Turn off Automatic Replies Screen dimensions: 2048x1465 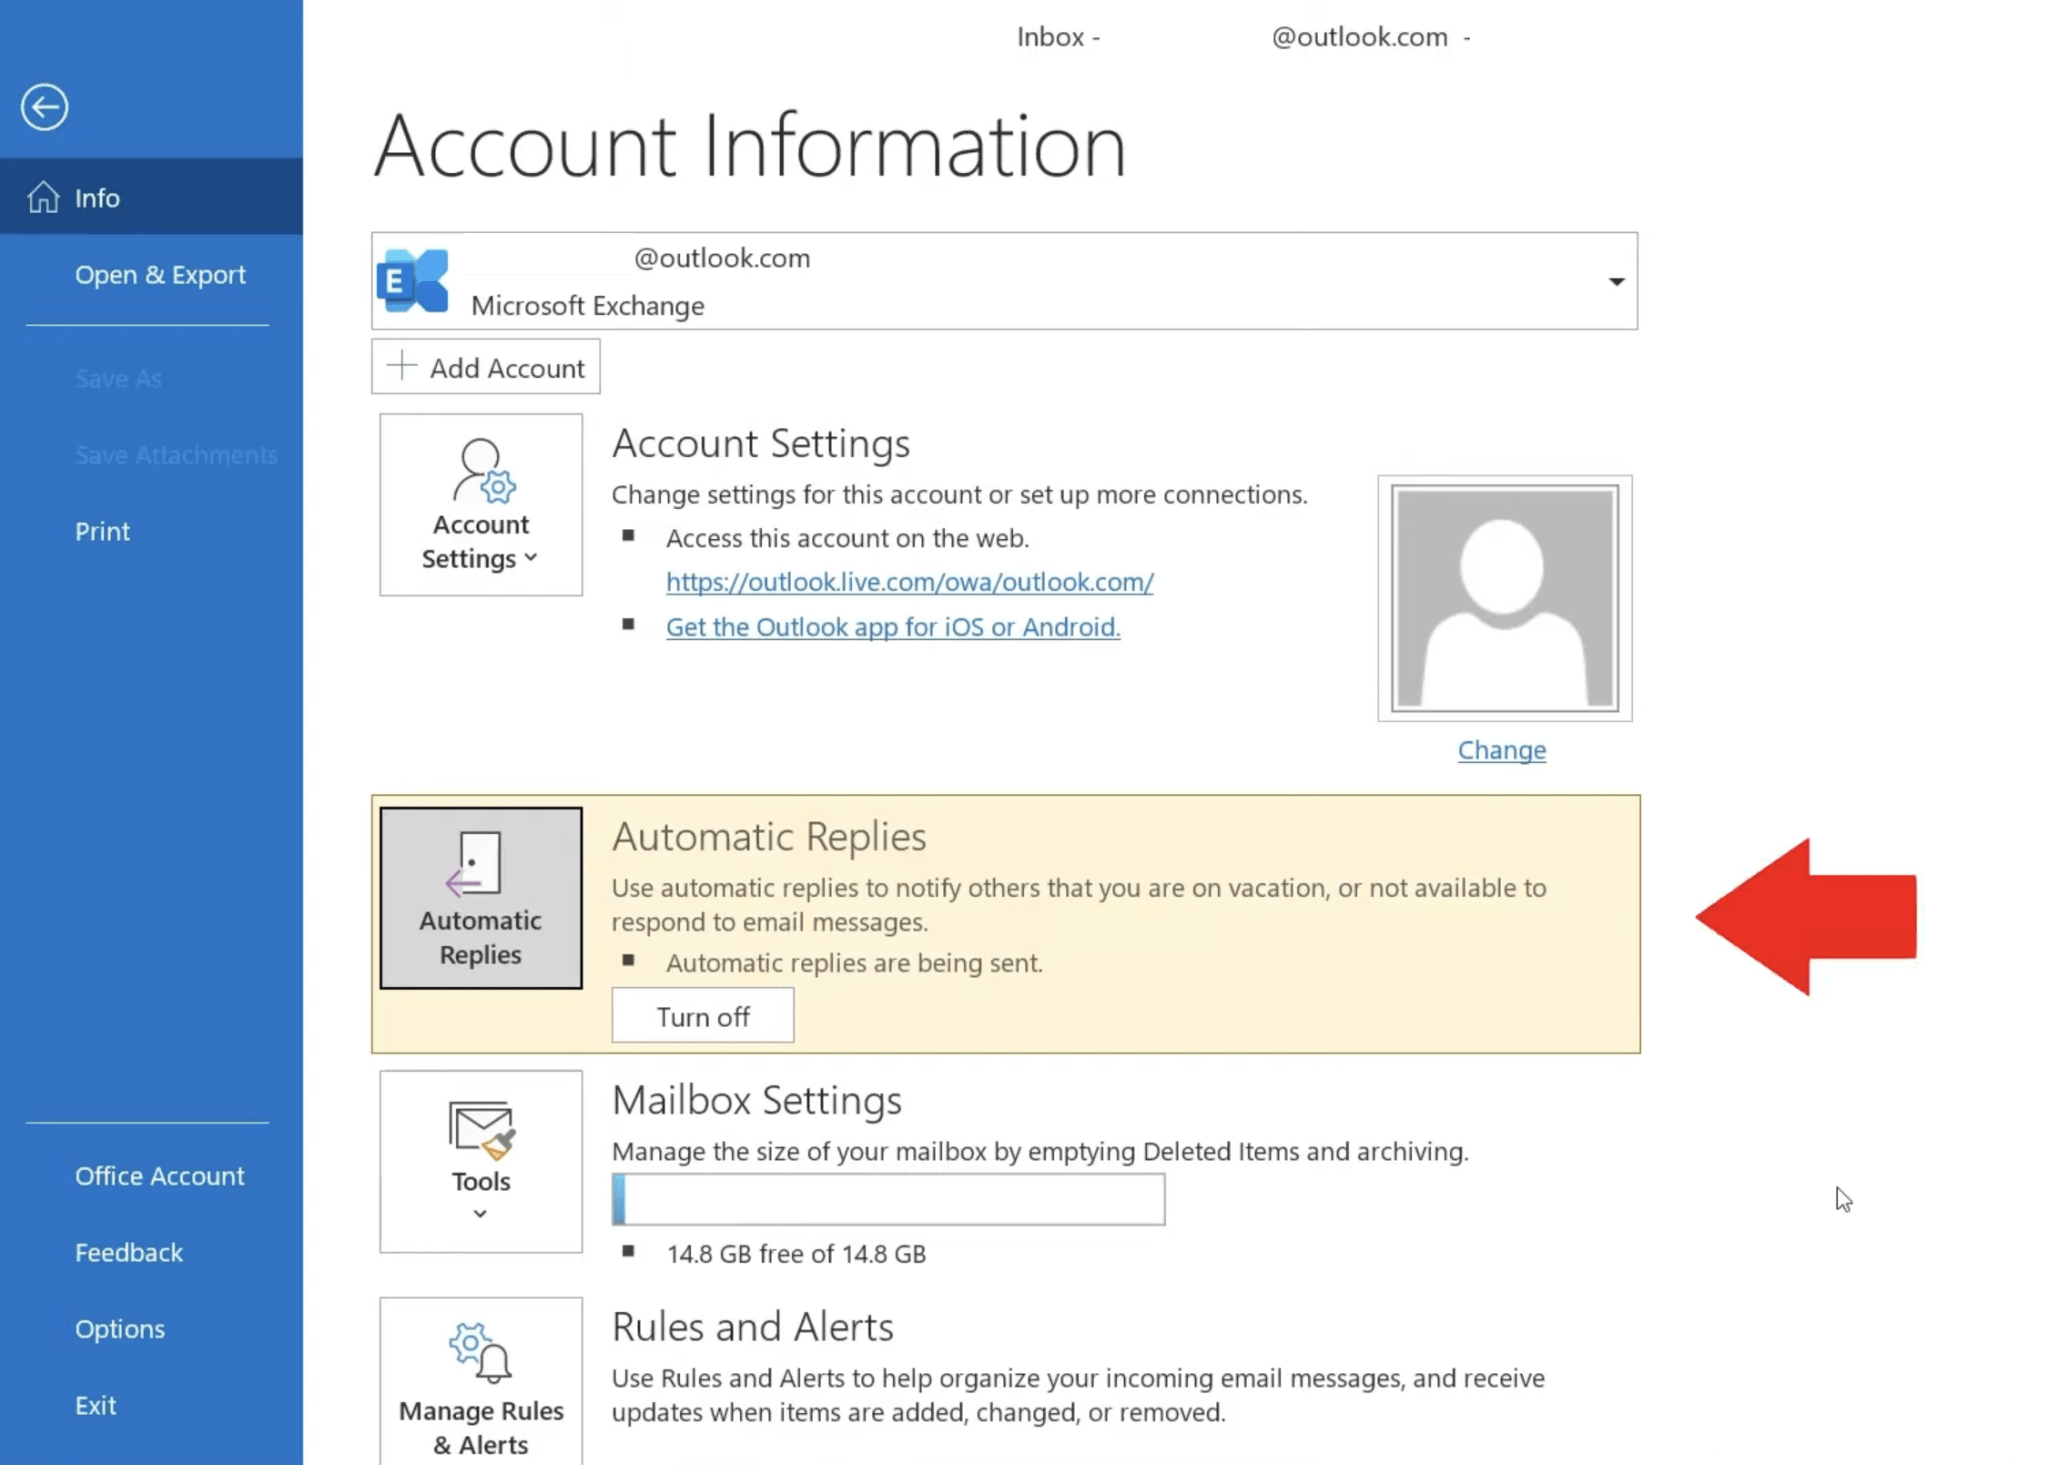coord(702,1015)
